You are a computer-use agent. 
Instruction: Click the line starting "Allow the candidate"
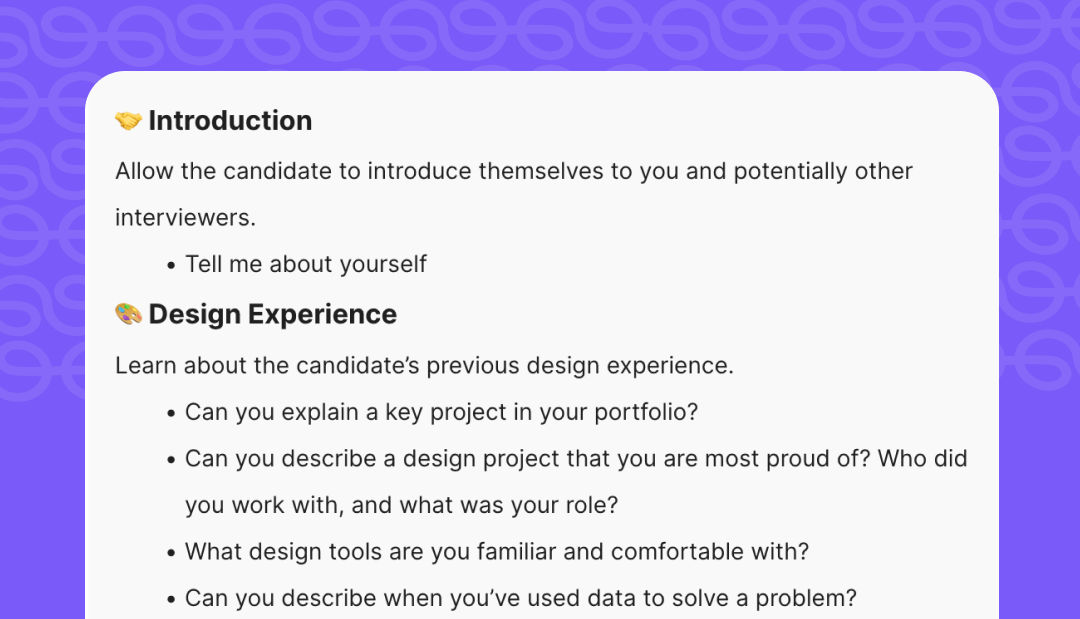click(x=513, y=172)
